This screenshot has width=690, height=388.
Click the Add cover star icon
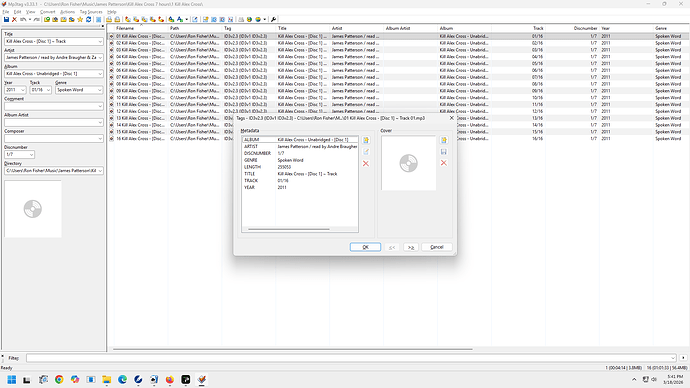pos(444,140)
